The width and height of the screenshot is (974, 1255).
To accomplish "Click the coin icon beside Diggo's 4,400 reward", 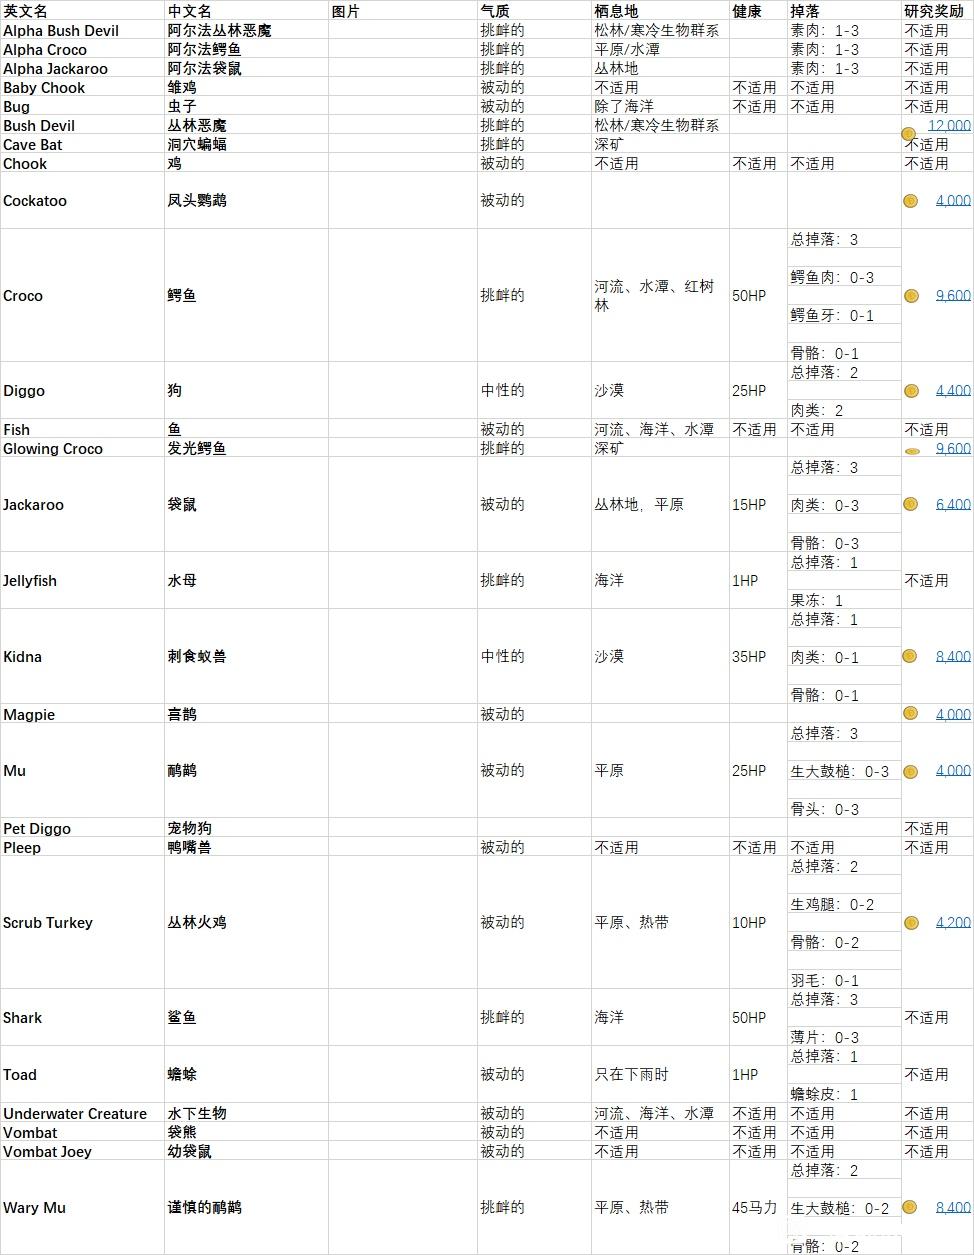I will click(x=910, y=390).
